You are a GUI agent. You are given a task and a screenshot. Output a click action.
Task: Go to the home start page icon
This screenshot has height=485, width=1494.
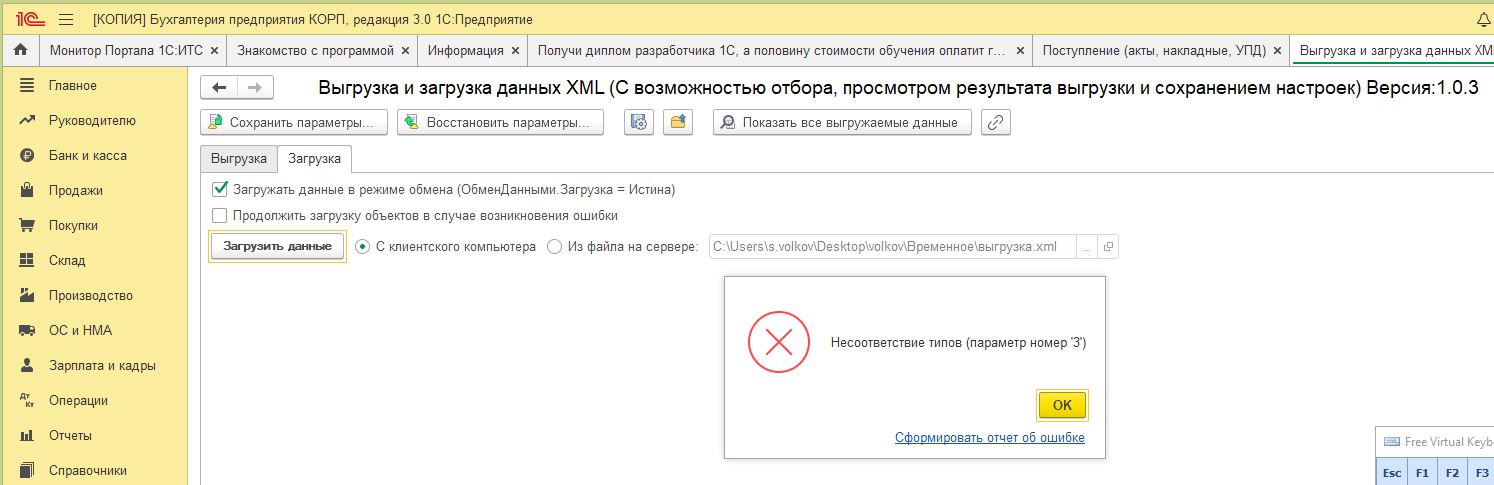click(x=19, y=50)
